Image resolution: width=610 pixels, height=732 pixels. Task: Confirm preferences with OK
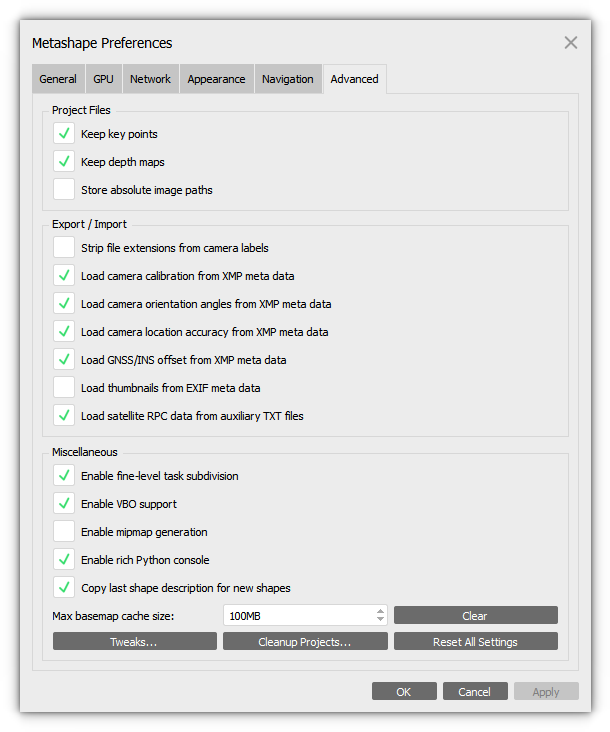404,691
